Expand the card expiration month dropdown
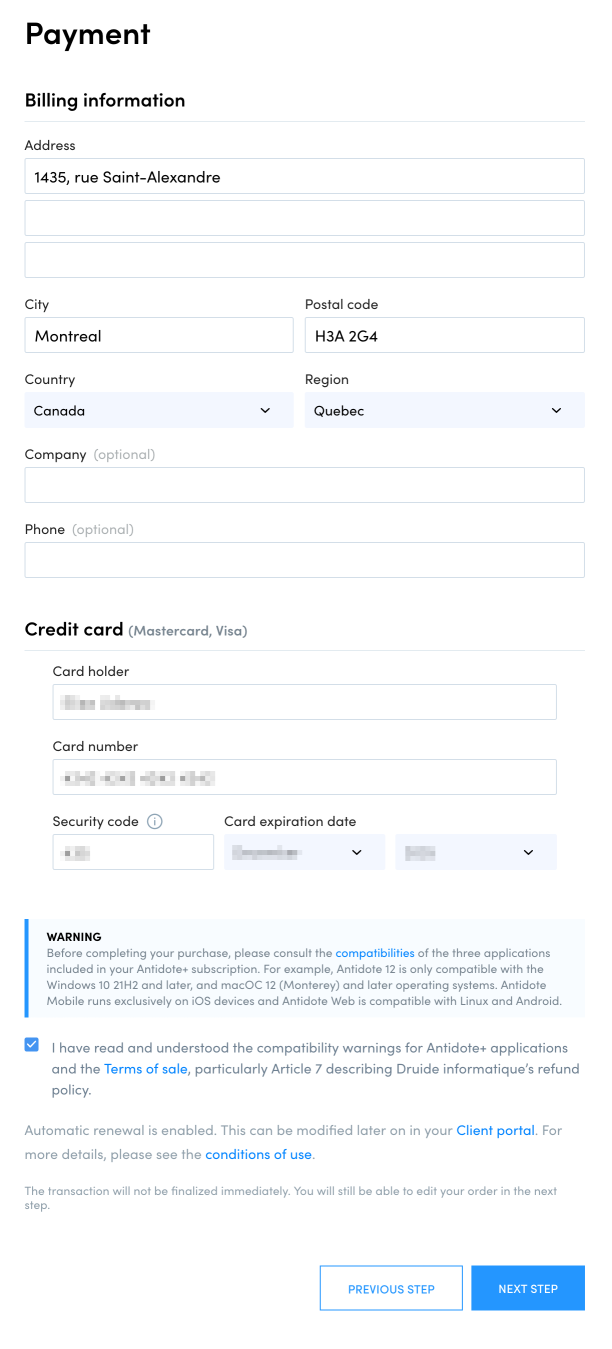The image size is (612, 1349). coord(304,851)
